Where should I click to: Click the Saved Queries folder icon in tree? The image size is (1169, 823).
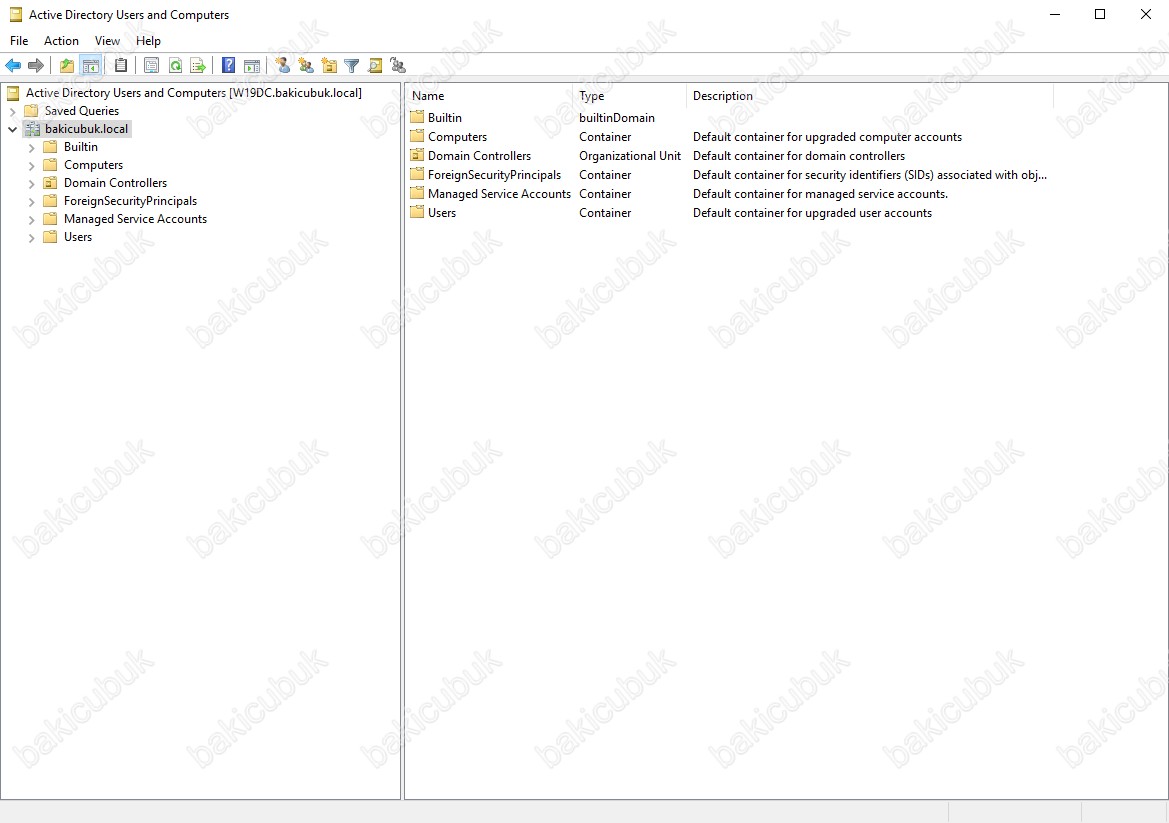pyautogui.click(x=31, y=111)
